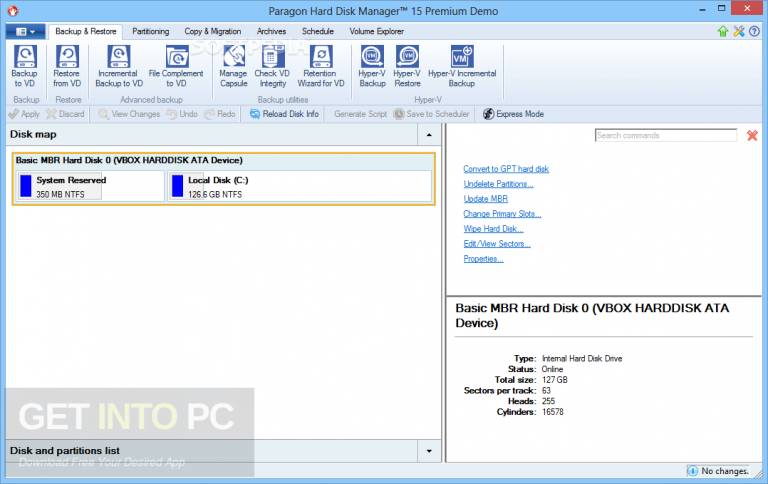Clear search with the red X icon

click(752, 136)
